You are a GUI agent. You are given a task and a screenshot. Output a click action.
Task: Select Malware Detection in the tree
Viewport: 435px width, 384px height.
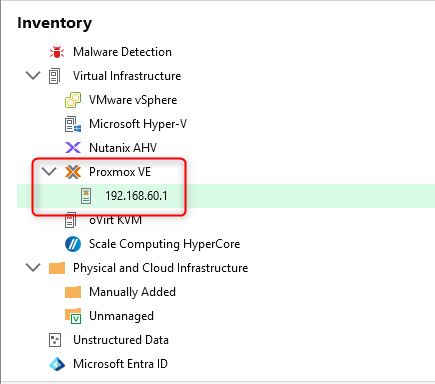[x=122, y=52]
